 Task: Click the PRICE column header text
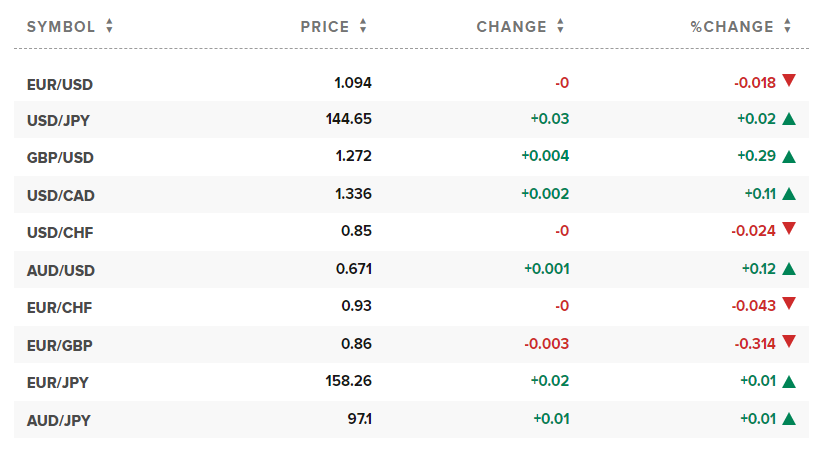[x=325, y=27]
